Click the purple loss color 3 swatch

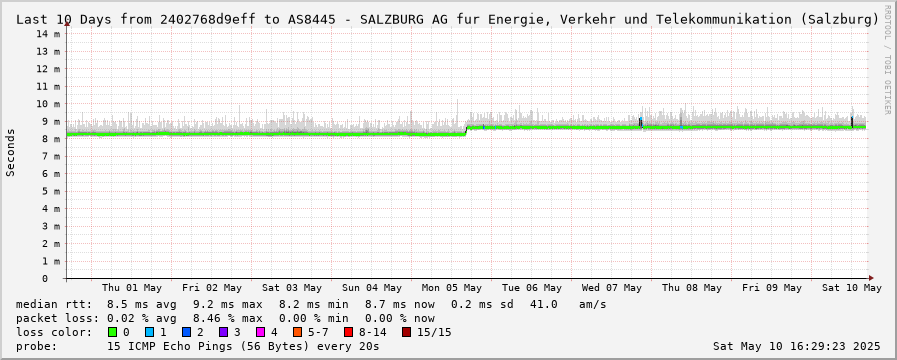pos(223,332)
